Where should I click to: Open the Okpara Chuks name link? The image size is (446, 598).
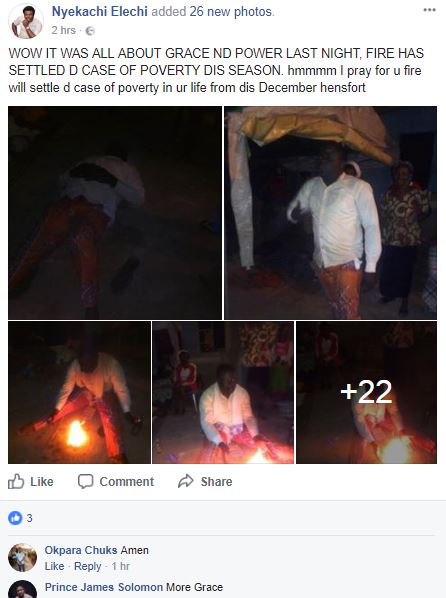(81, 550)
